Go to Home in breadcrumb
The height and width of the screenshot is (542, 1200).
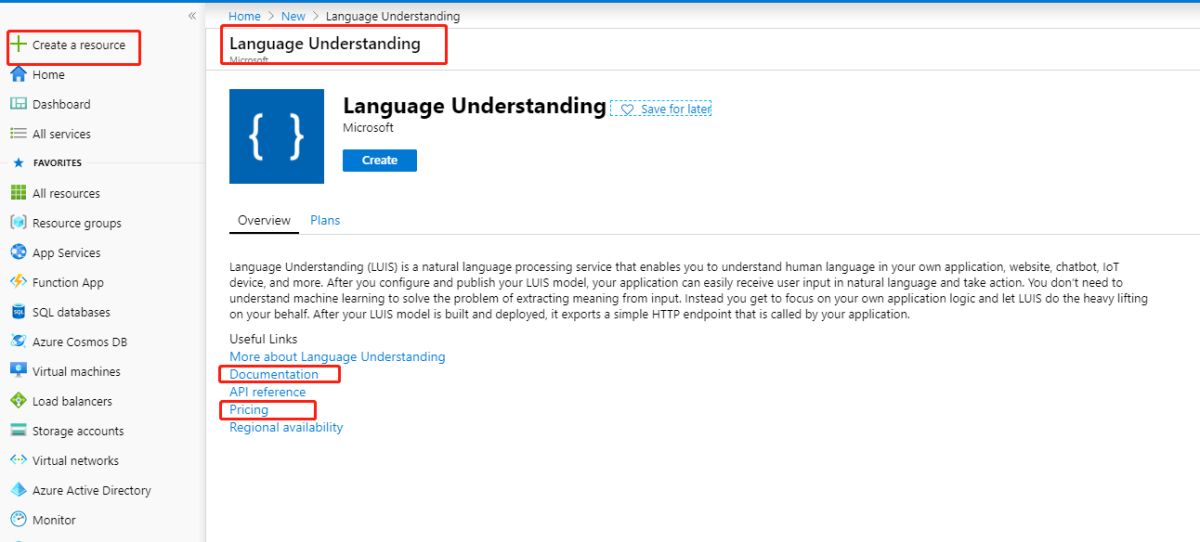[x=244, y=16]
